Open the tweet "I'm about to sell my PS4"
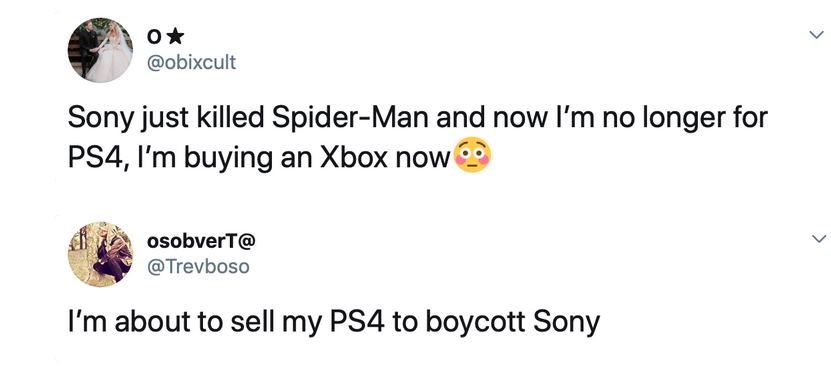 click(x=334, y=322)
